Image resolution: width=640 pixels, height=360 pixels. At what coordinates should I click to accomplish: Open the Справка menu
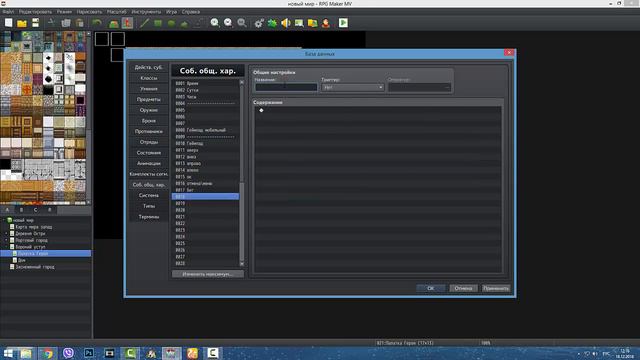point(191,12)
